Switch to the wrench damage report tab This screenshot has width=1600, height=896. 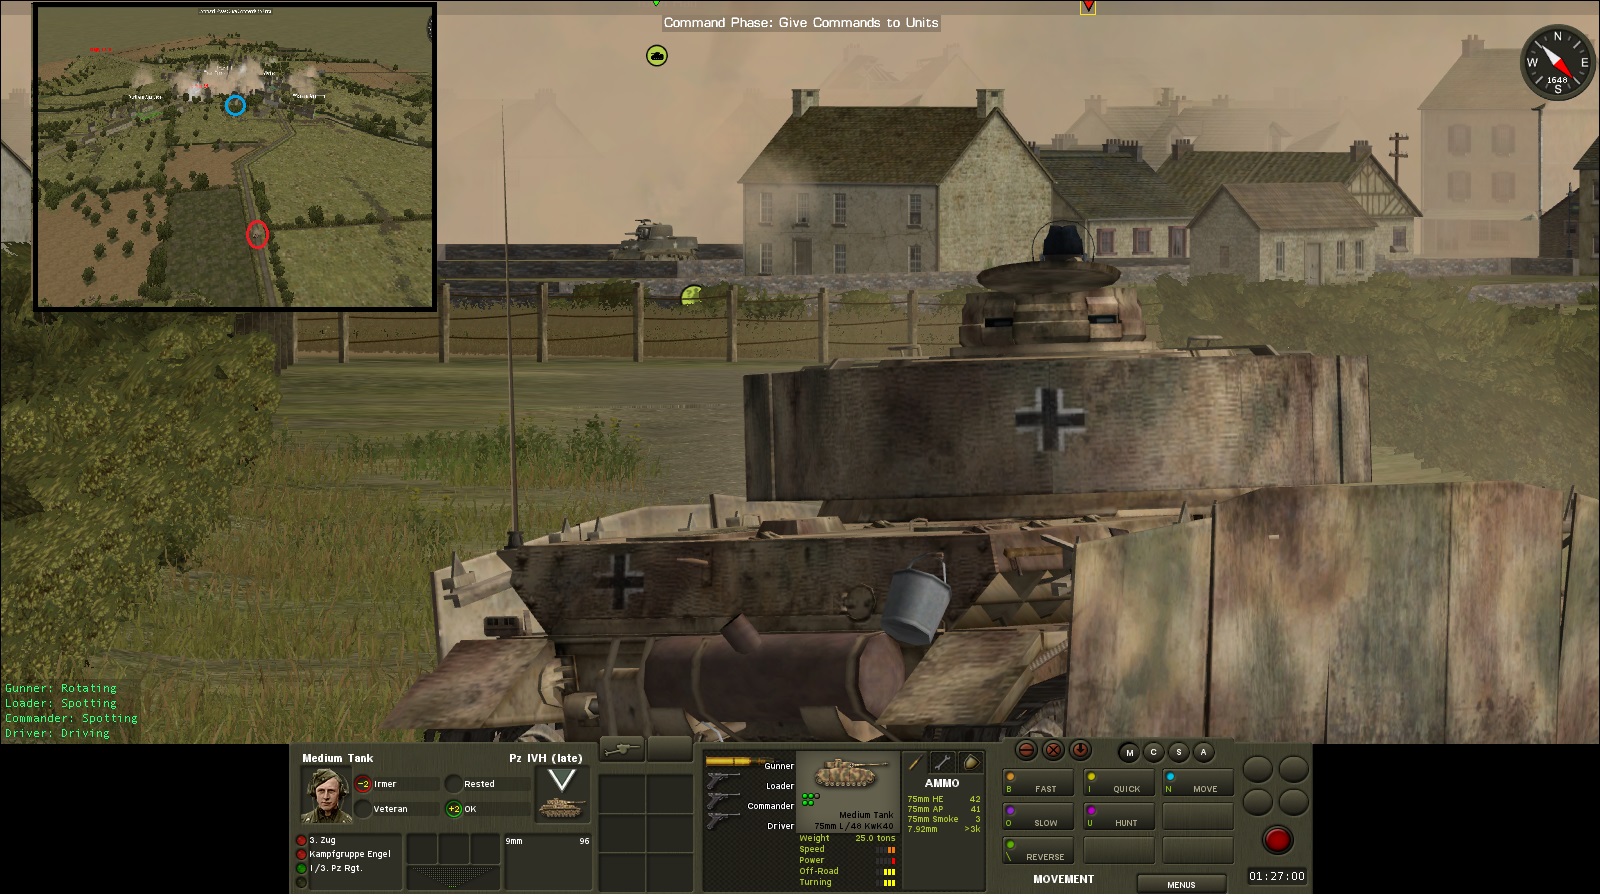pos(942,763)
